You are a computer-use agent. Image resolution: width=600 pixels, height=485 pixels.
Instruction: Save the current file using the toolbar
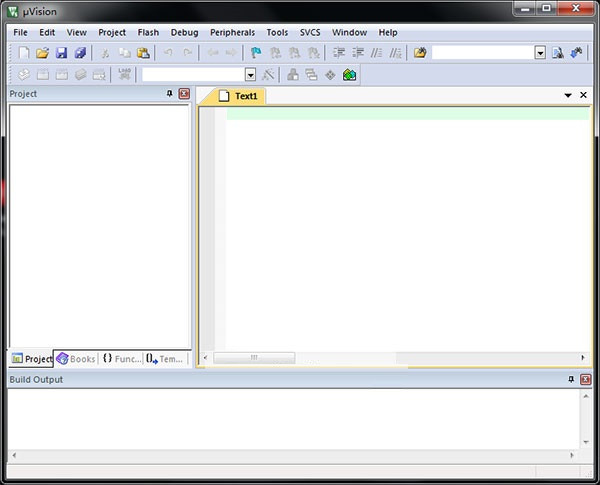61,53
